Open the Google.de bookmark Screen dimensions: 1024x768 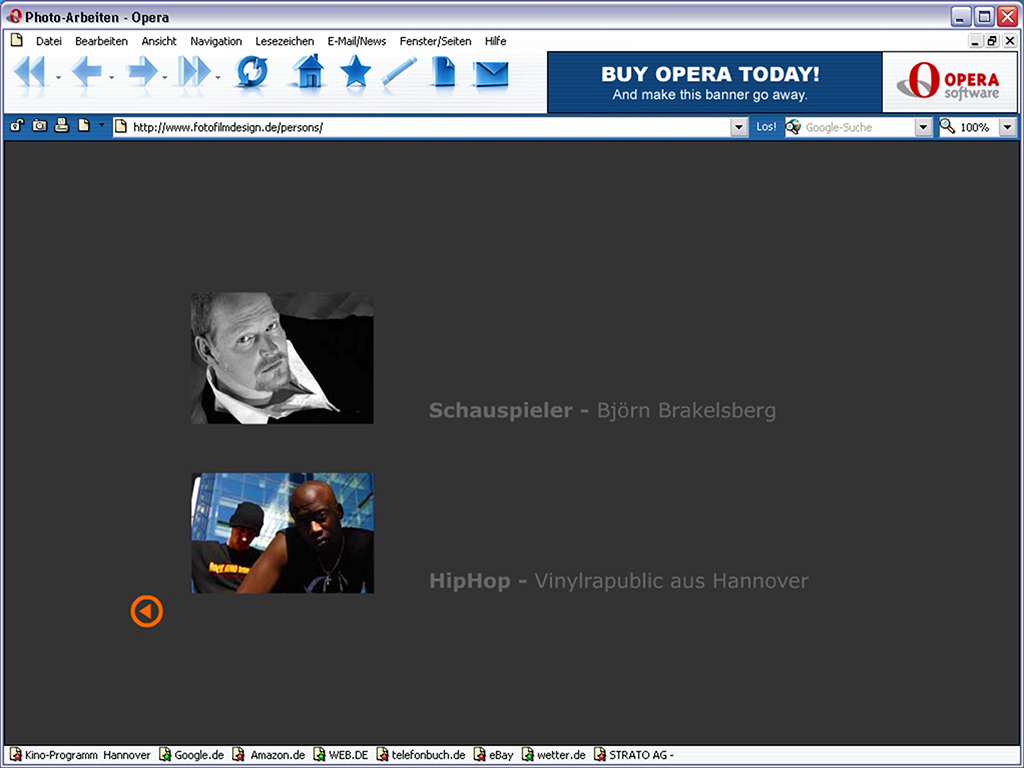pyautogui.click(x=192, y=755)
